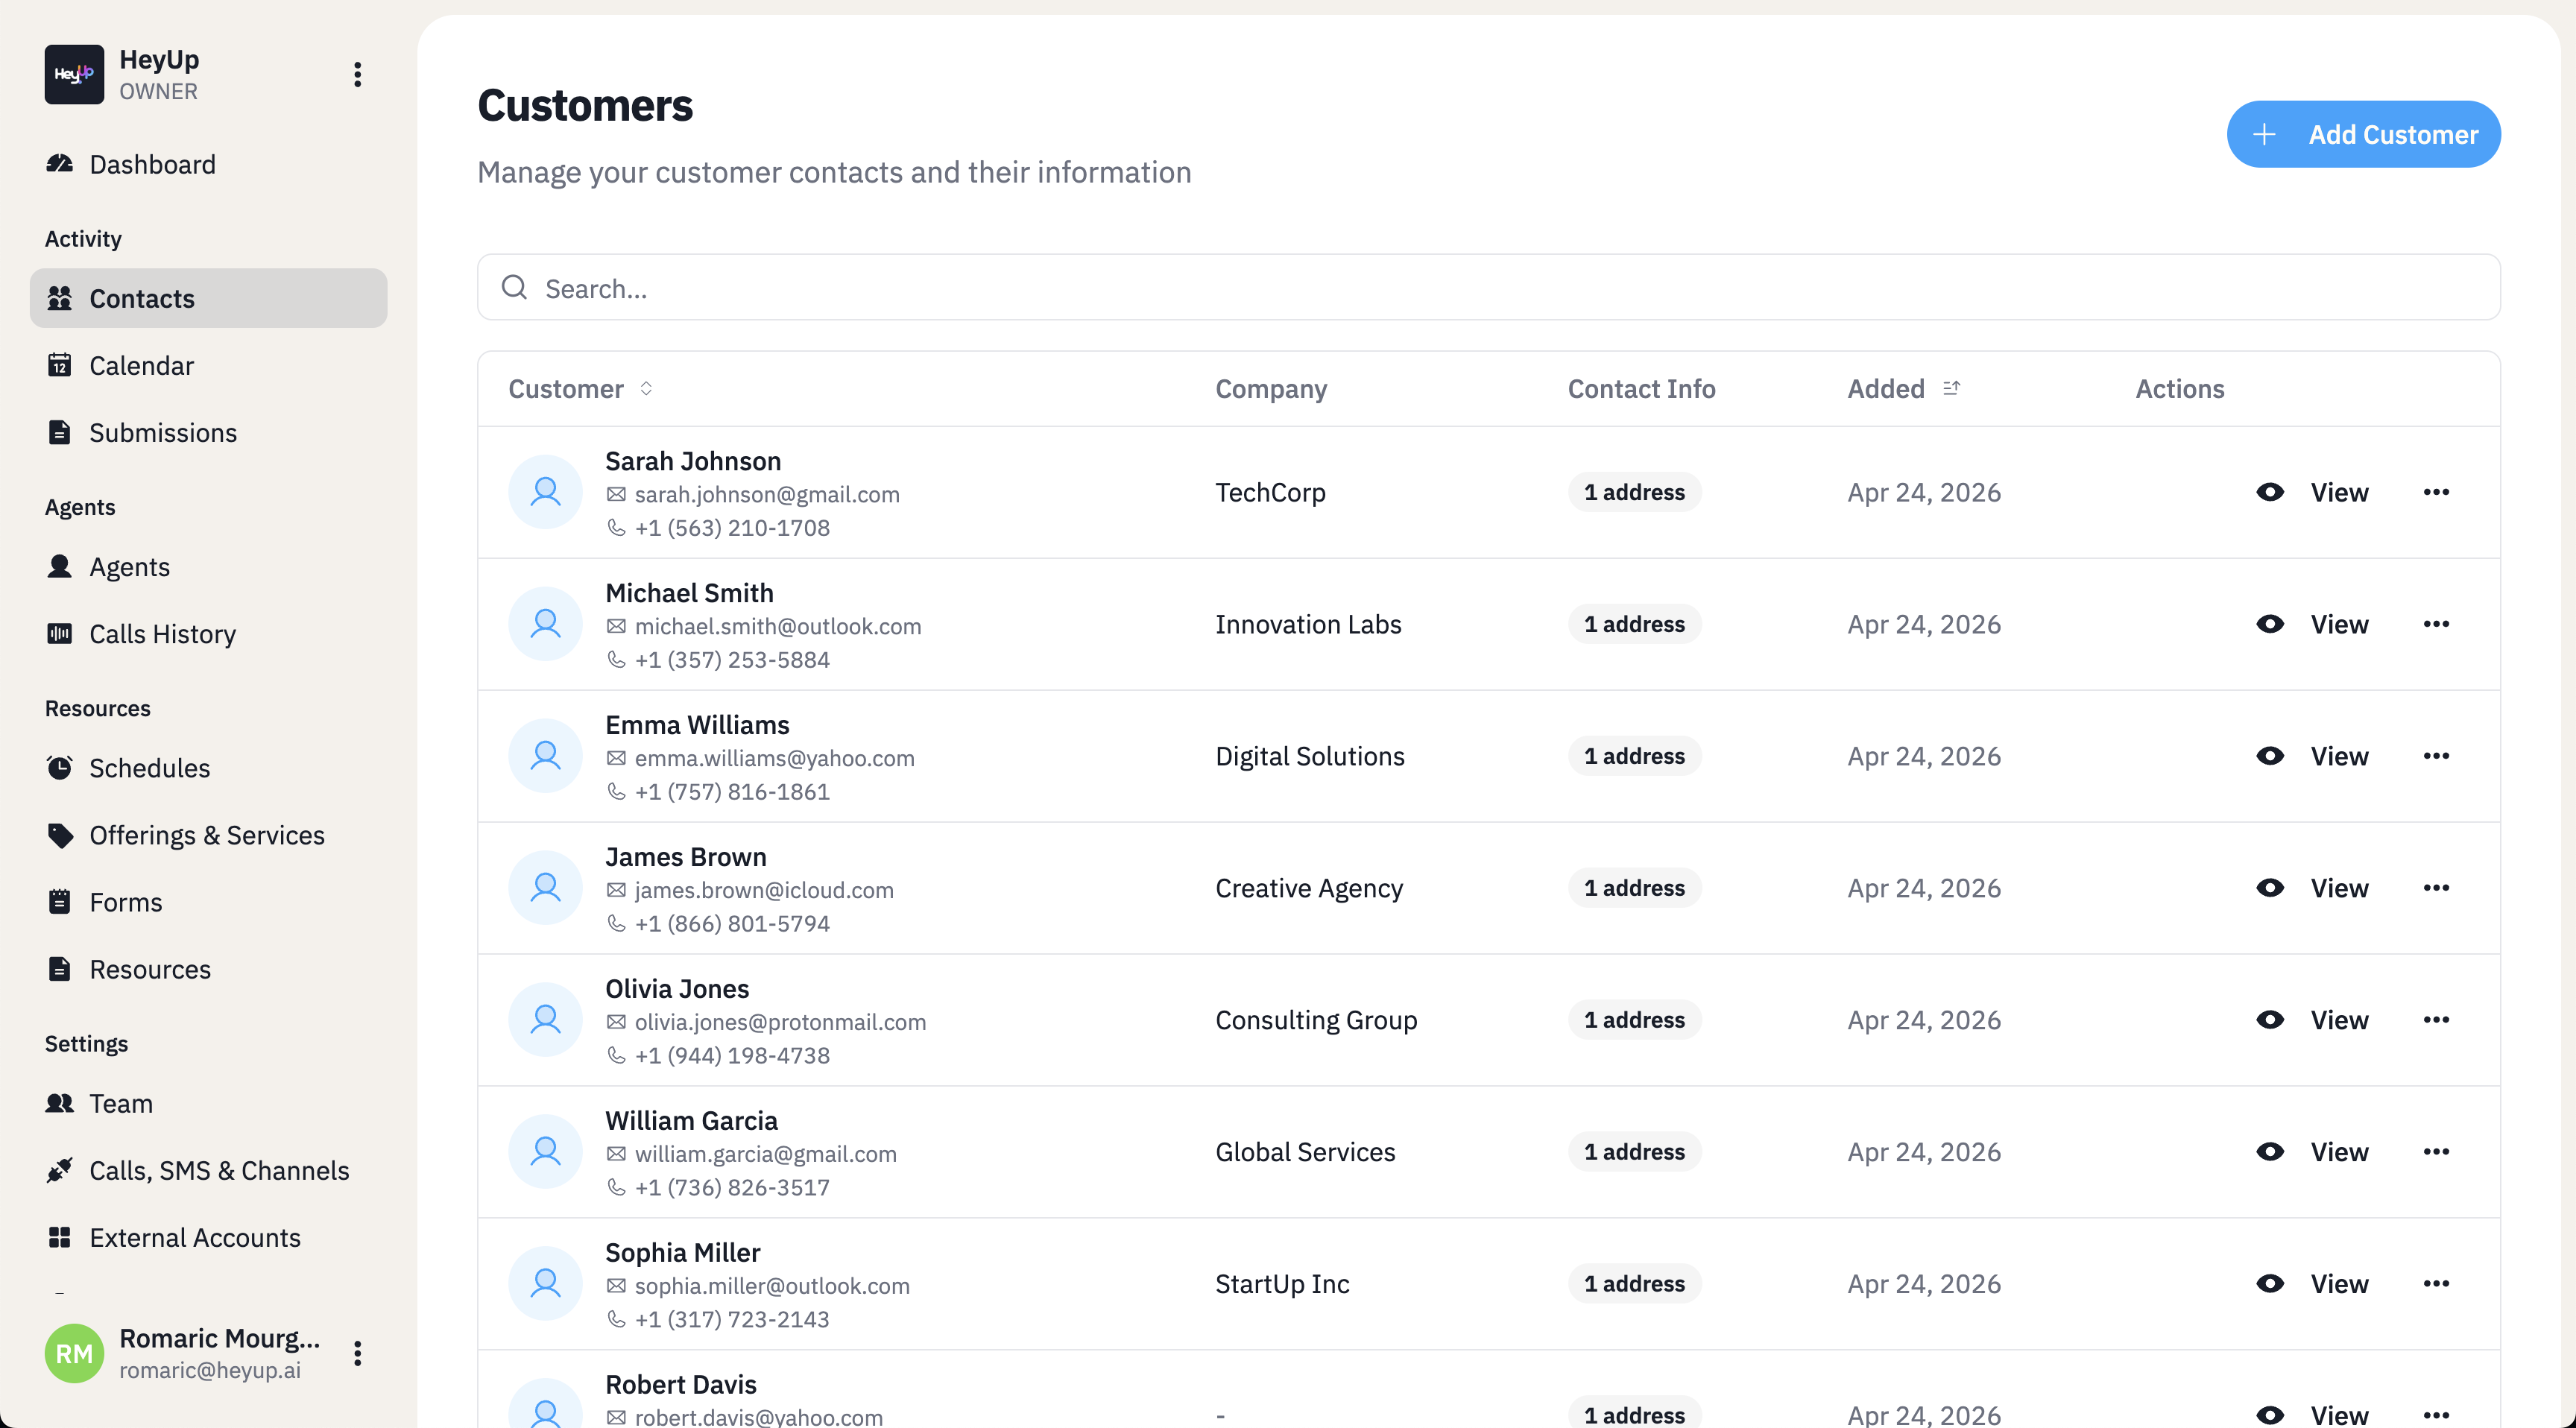Click the Calls History icon
This screenshot has height=1428, width=2576.
(x=60, y=634)
